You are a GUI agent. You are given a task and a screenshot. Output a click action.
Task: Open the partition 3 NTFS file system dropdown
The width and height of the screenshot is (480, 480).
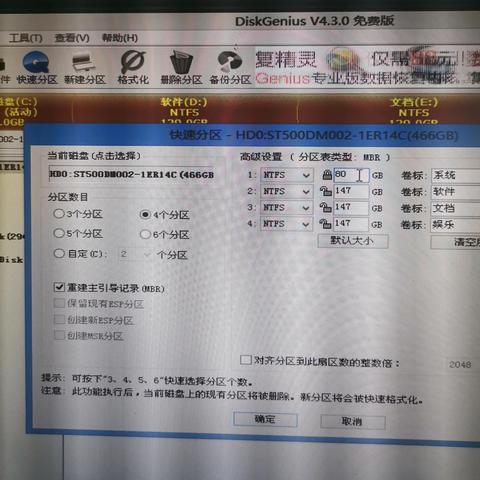(x=287, y=208)
